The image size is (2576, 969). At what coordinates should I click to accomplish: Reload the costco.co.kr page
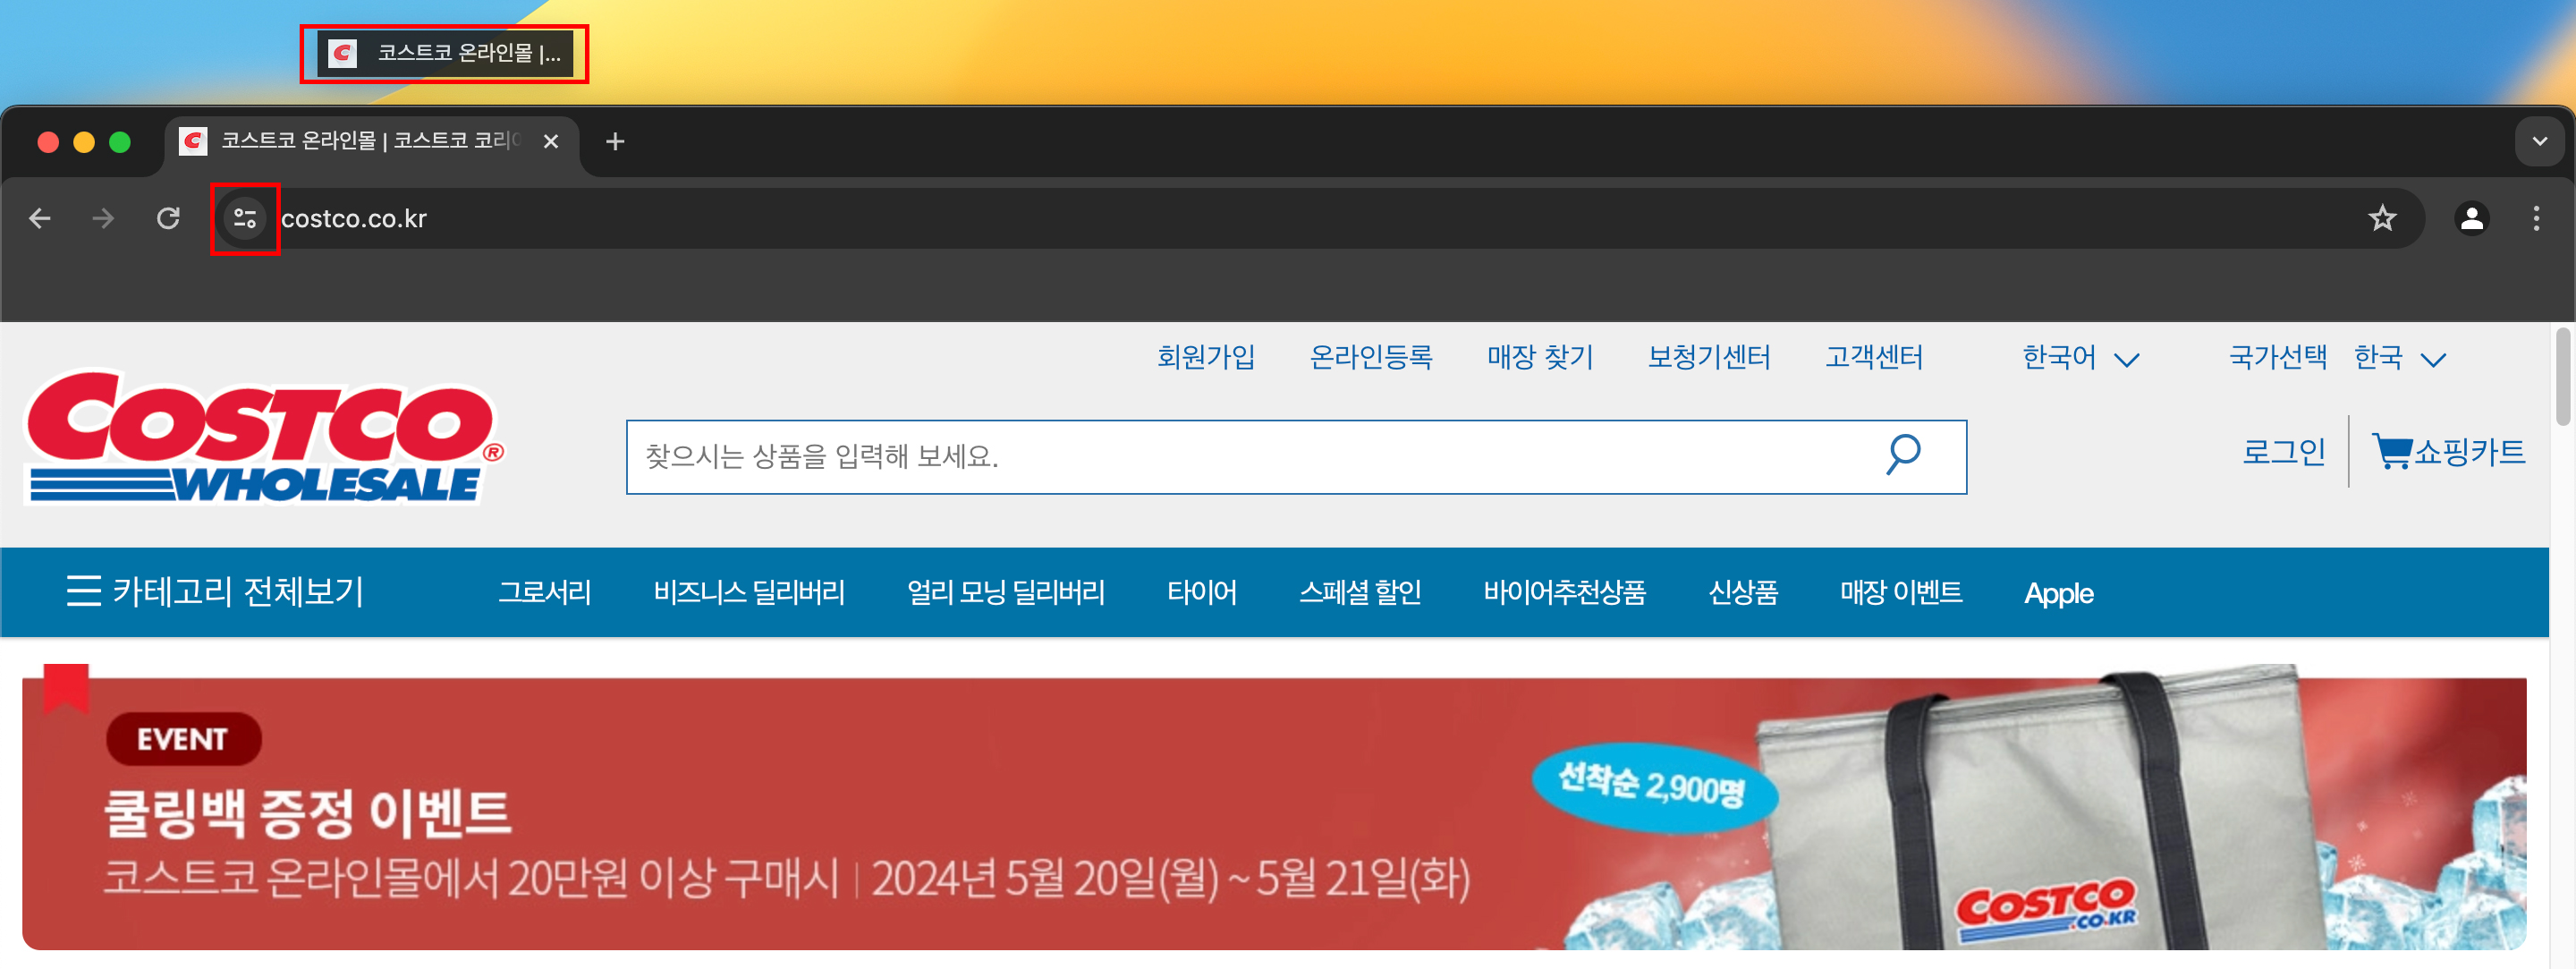tap(168, 218)
